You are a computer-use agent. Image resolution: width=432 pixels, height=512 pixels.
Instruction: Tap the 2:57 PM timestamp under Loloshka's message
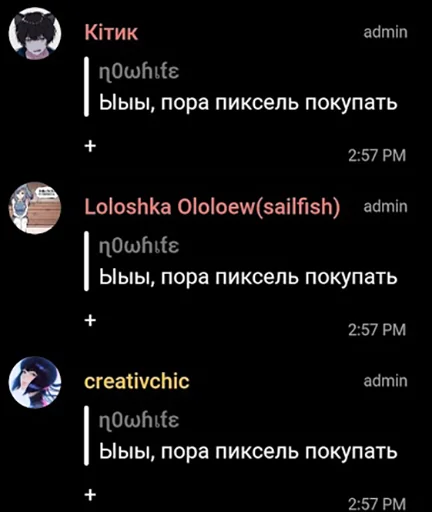point(377,330)
